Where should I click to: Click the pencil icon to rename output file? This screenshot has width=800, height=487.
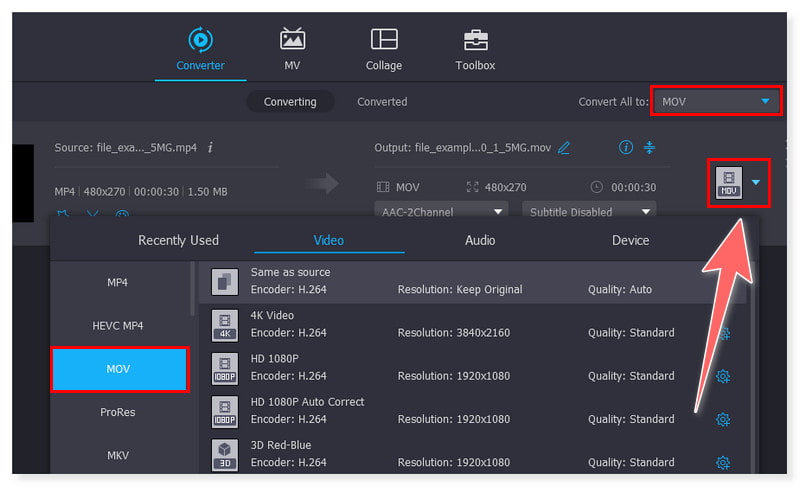coord(564,148)
